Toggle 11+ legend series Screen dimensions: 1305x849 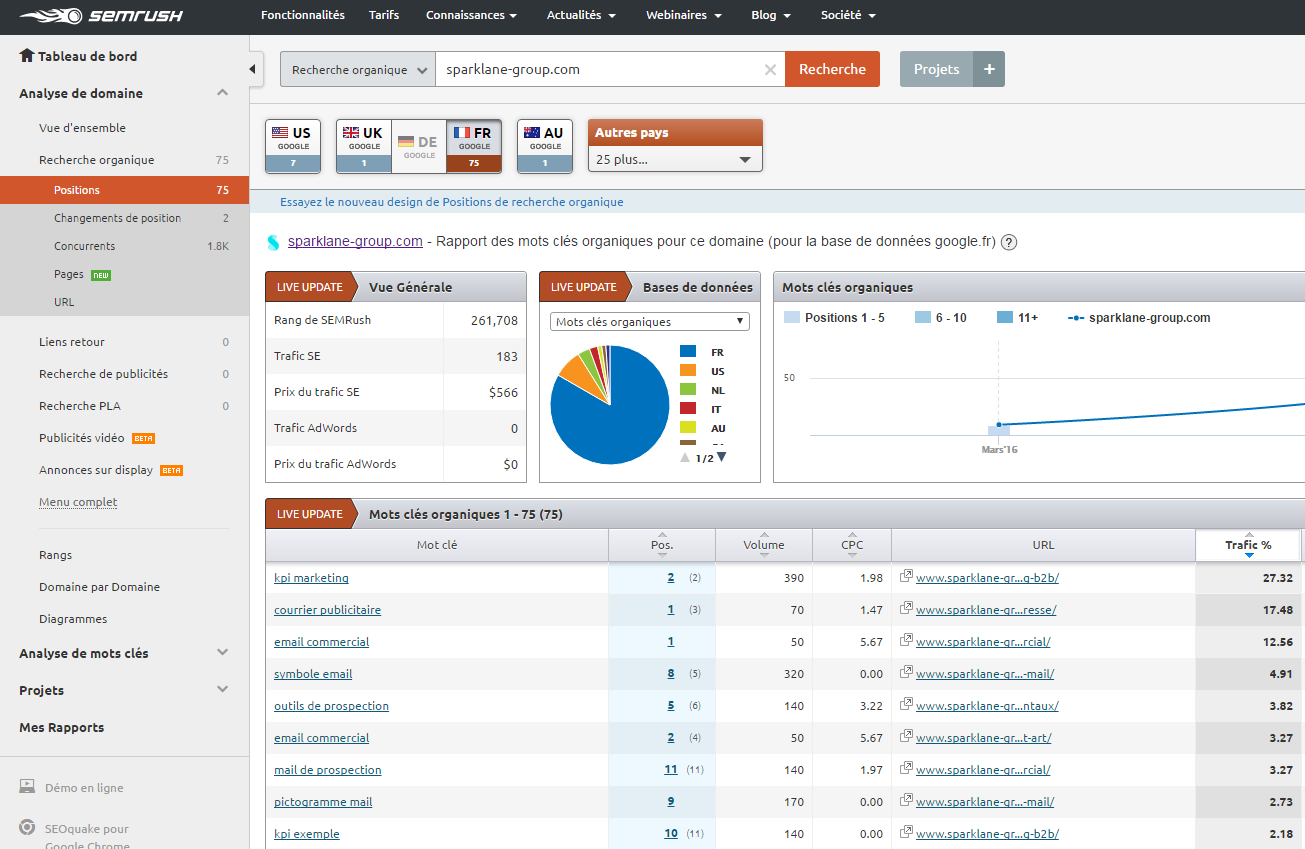[1018, 318]
